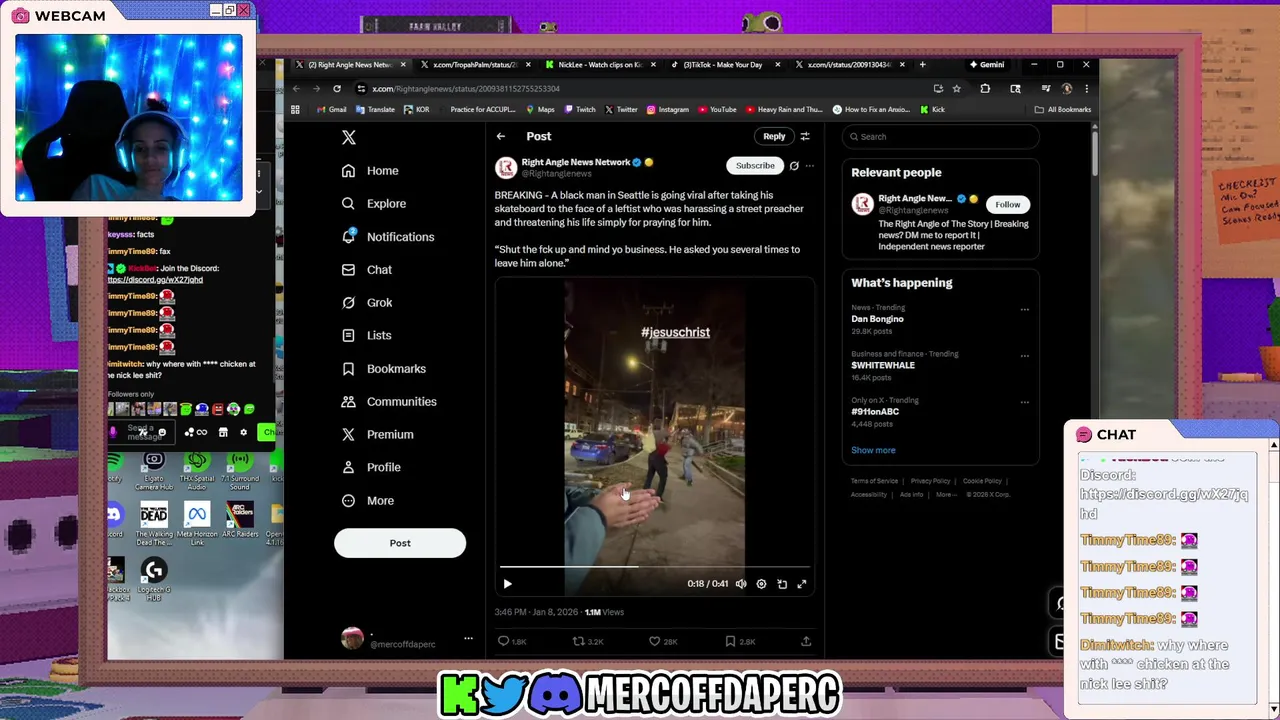1280x720 pixels.
Task: Bookmark this page with star icon
Action: click(958, 89)
